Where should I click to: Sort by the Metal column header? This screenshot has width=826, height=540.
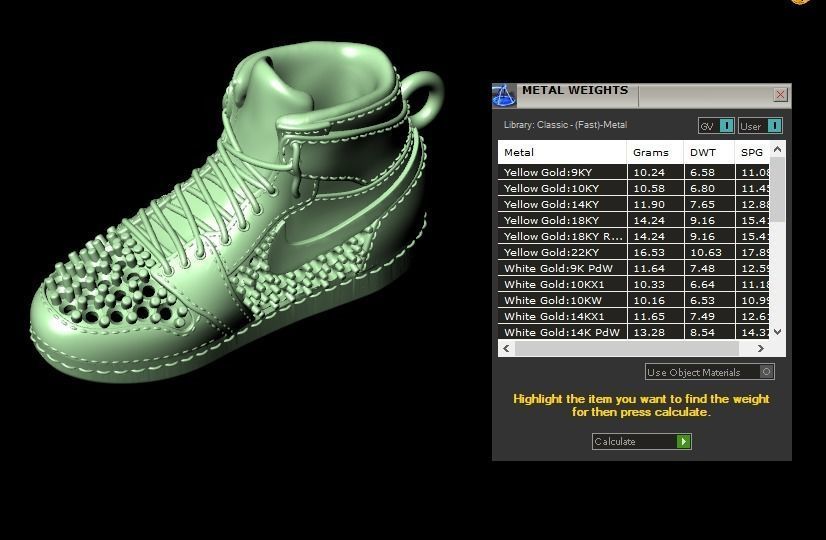[x=562, y=152]
